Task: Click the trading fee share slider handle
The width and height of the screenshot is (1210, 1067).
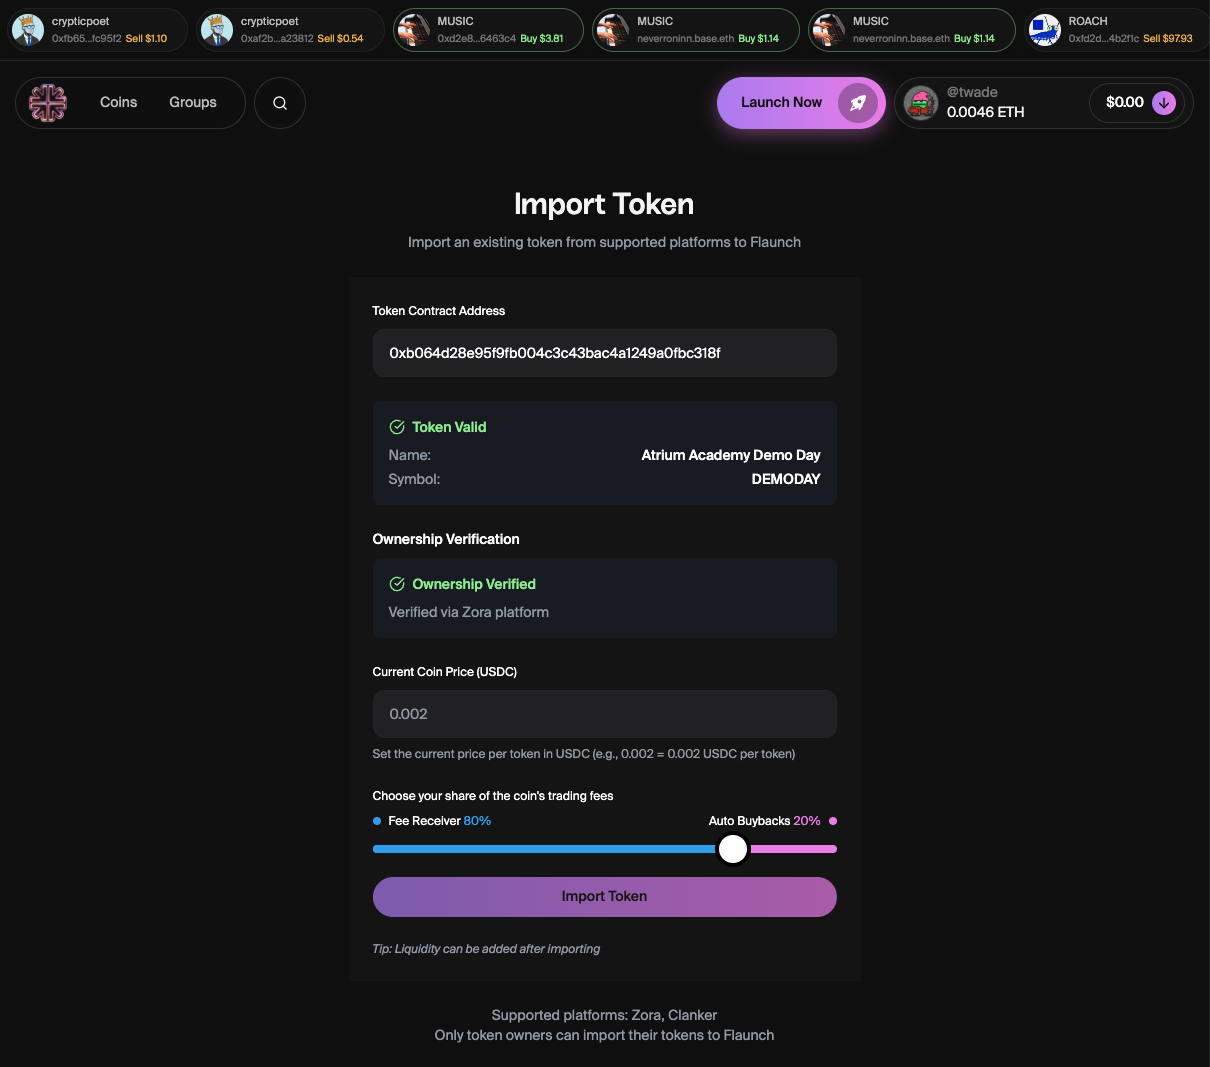Action: coord(733,849)
